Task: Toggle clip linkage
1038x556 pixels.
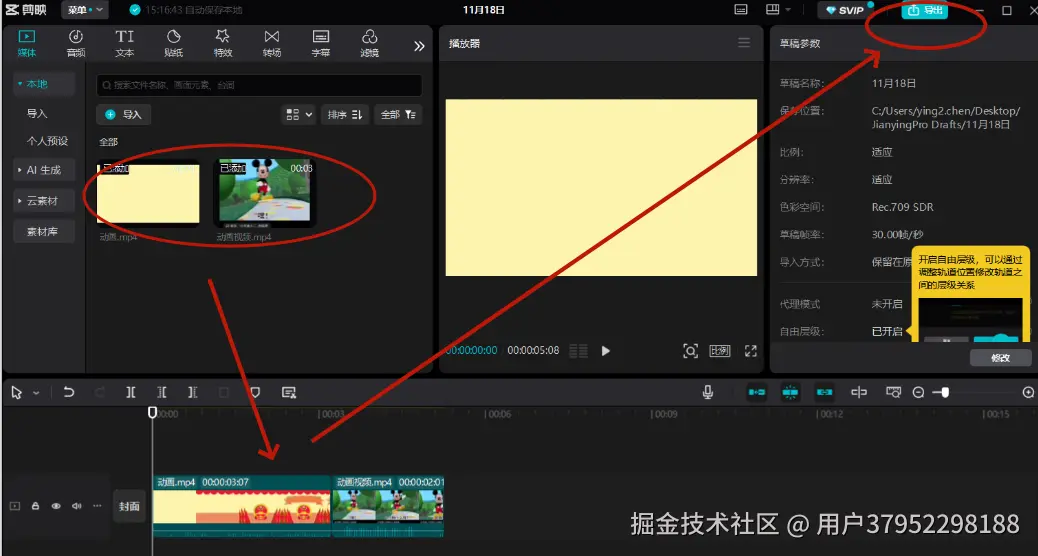Action: [824, 393]
